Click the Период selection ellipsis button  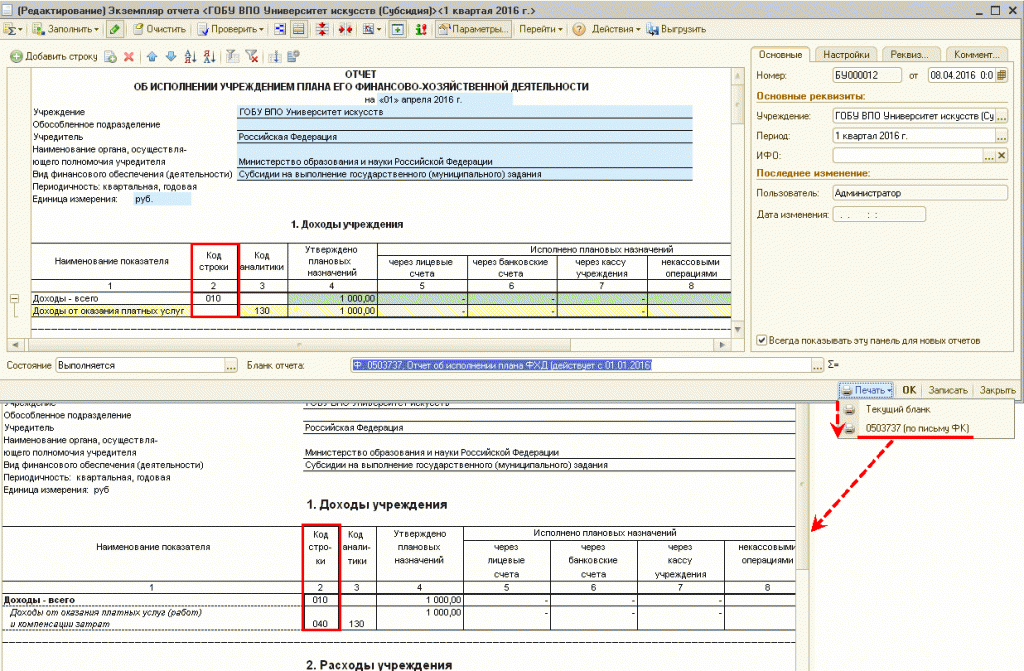(x=1002, y=135)
